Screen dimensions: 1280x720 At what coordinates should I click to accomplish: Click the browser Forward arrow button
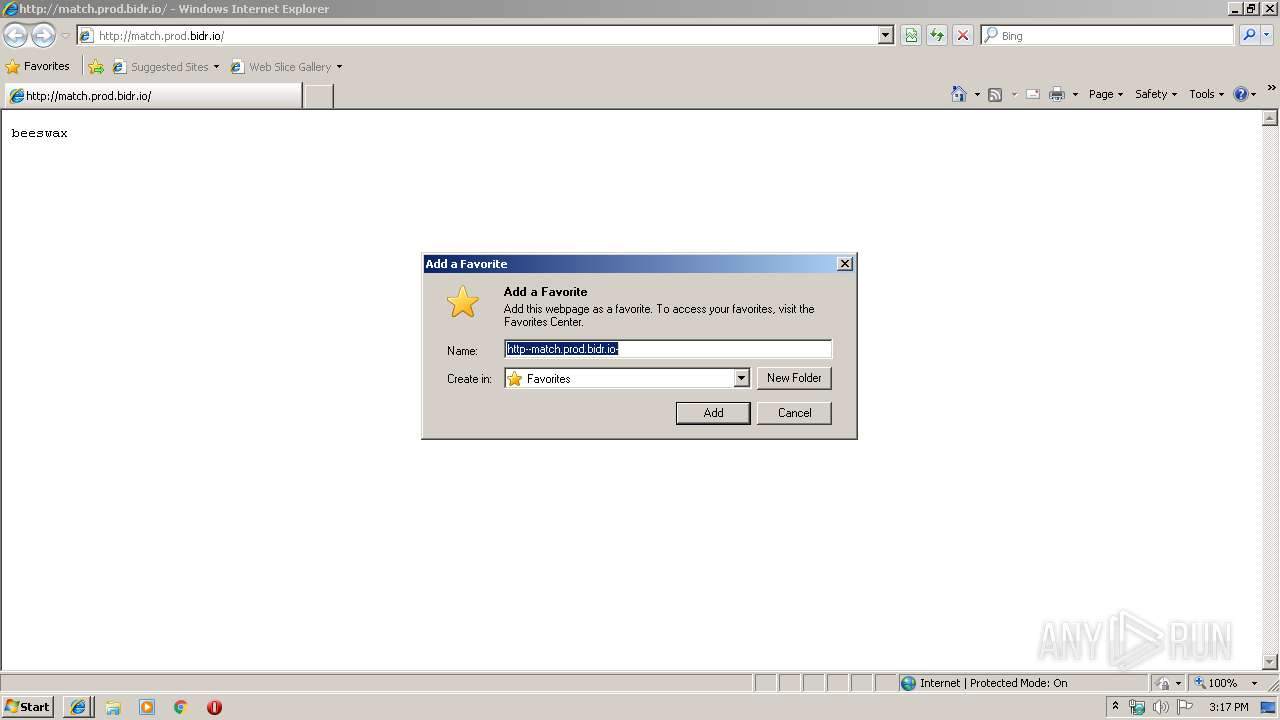(43, 36)
